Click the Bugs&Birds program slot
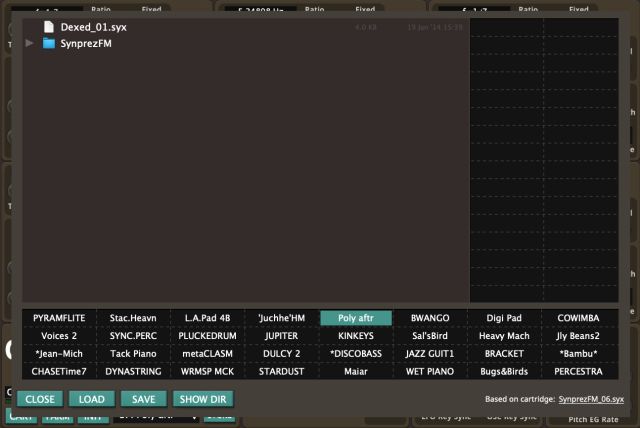This screenshot has width=640, height=428. (504, 371)
